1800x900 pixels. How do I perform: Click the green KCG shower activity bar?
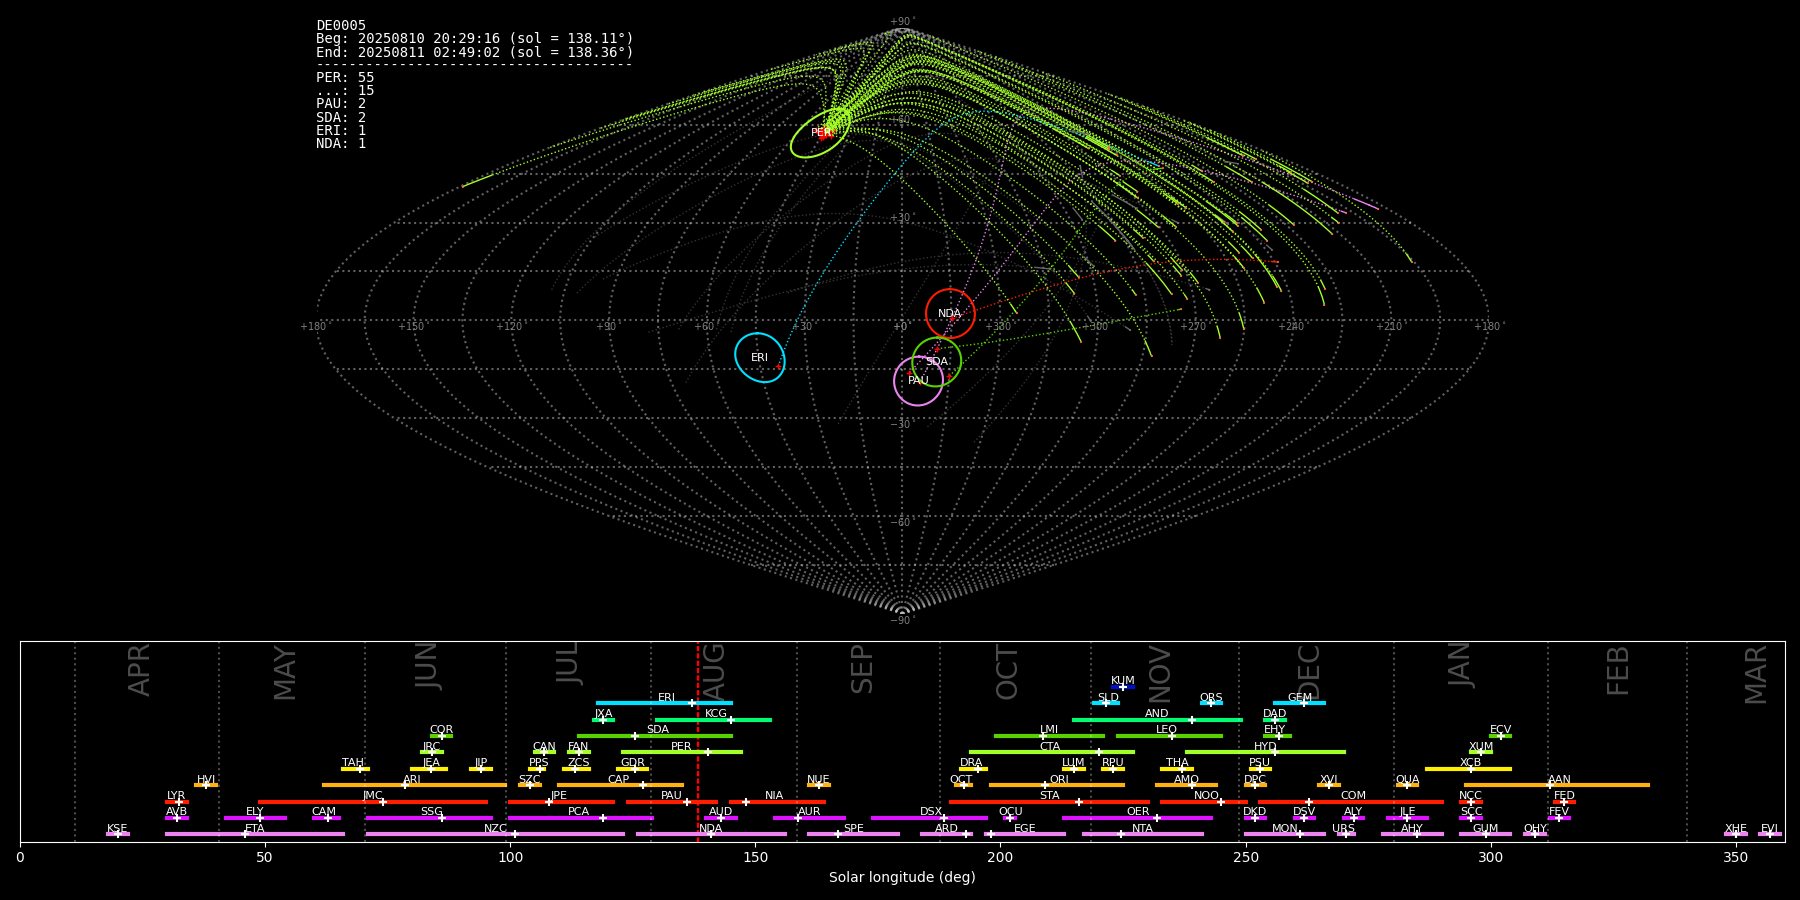[713, 719]
